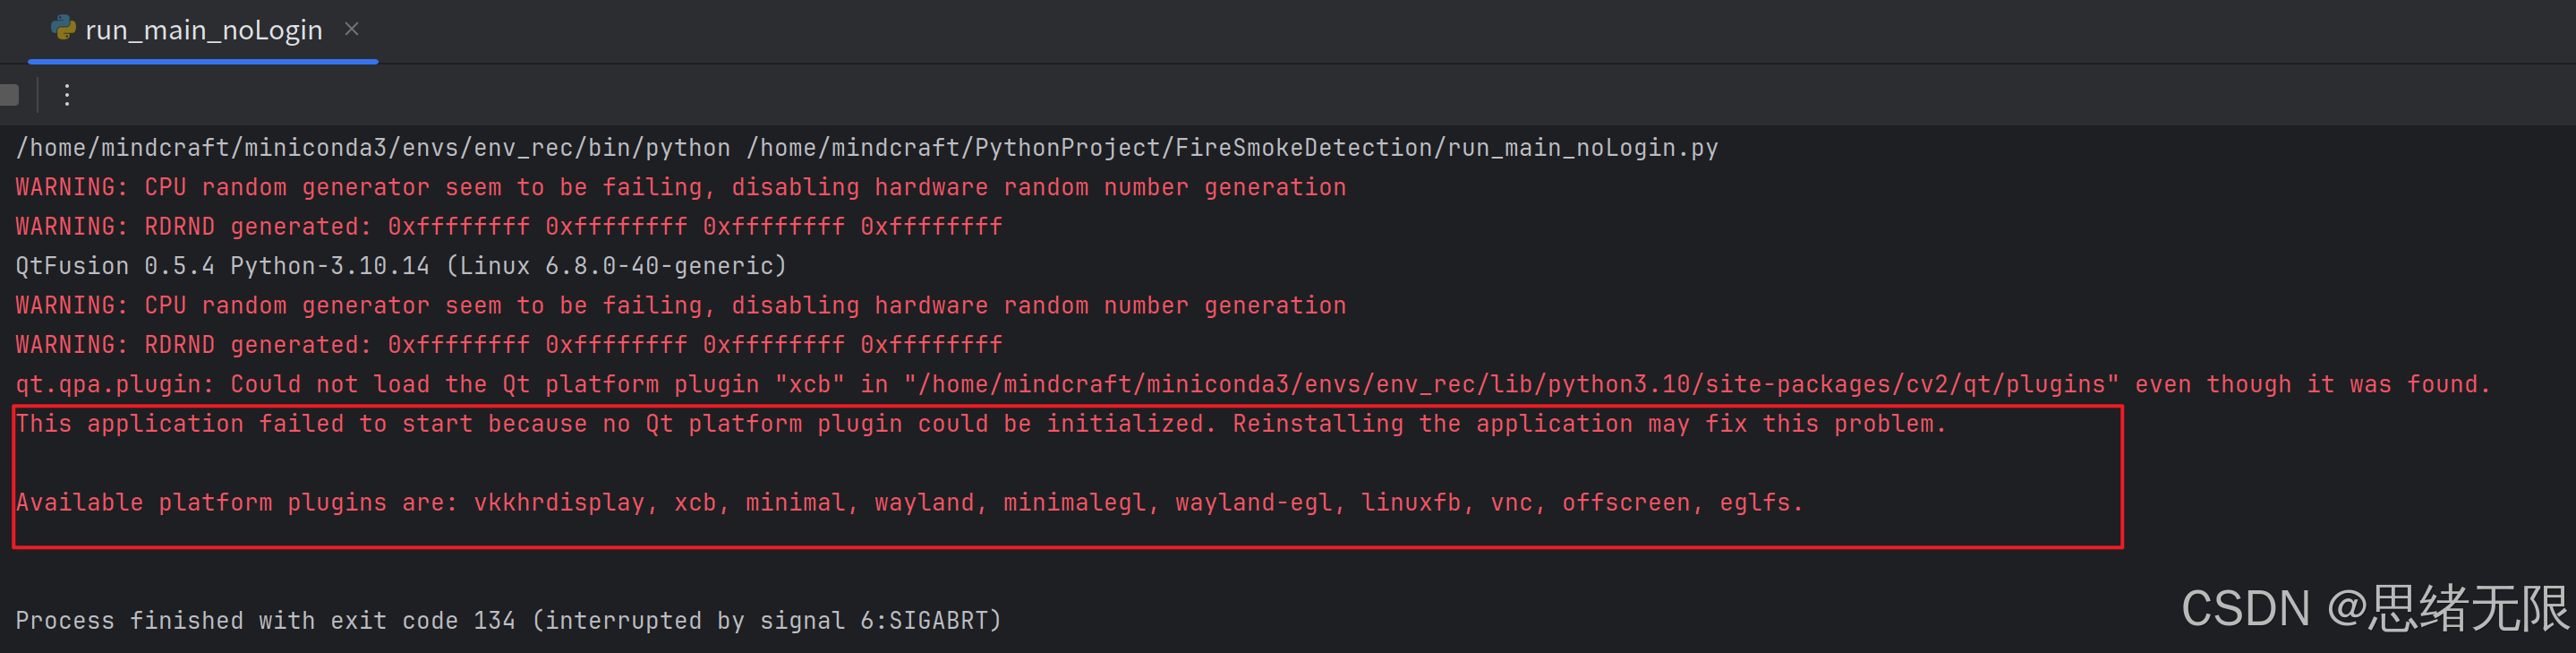2576x653 pixels.
Task: Click the first RDRND generated warning line
Action: (x=508, y=227)
